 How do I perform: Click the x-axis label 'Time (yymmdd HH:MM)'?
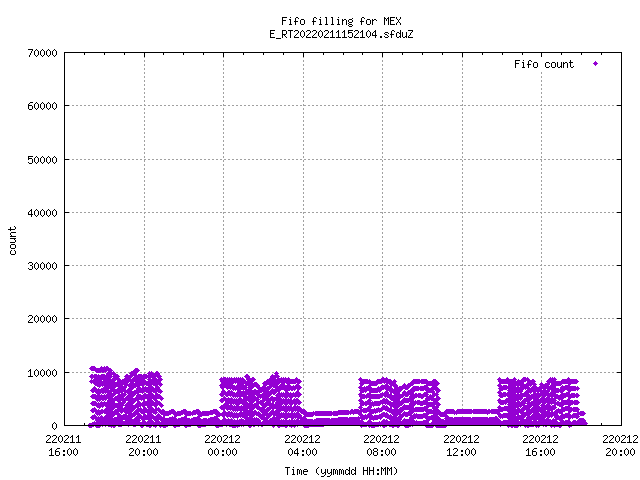point(341,471)
